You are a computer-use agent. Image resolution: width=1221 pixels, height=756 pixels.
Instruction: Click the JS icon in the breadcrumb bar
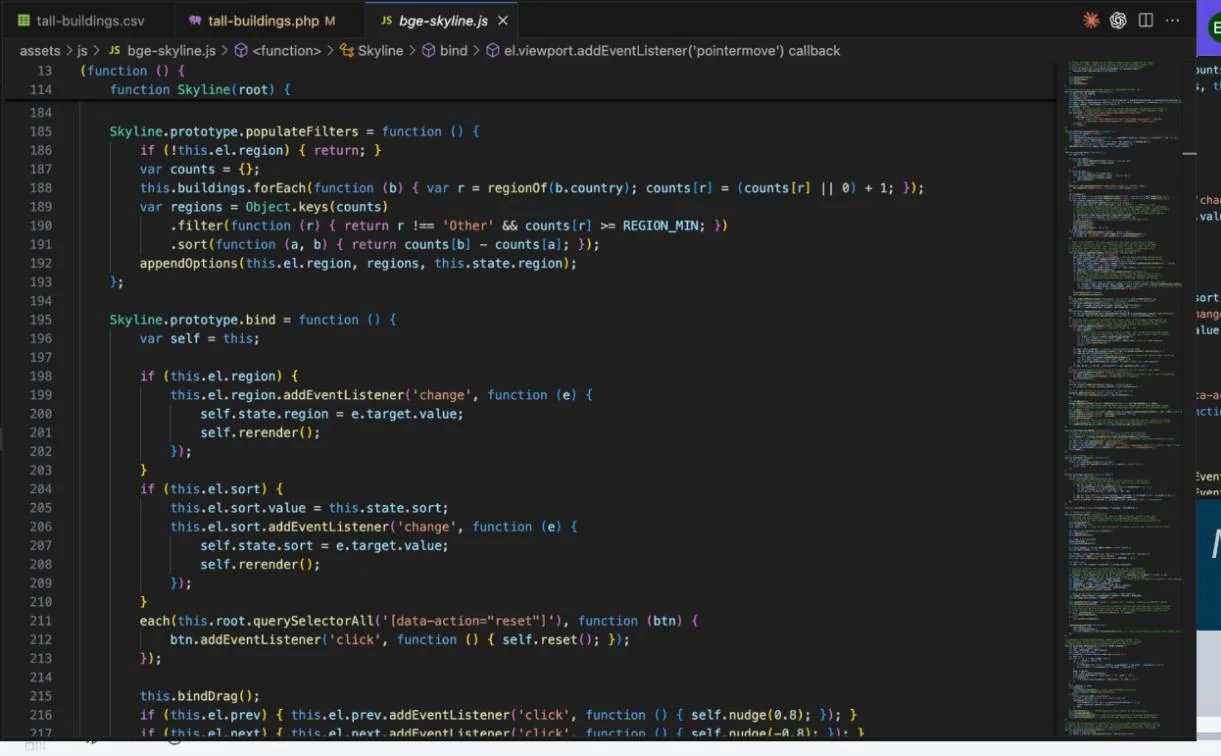coord(114,50)
